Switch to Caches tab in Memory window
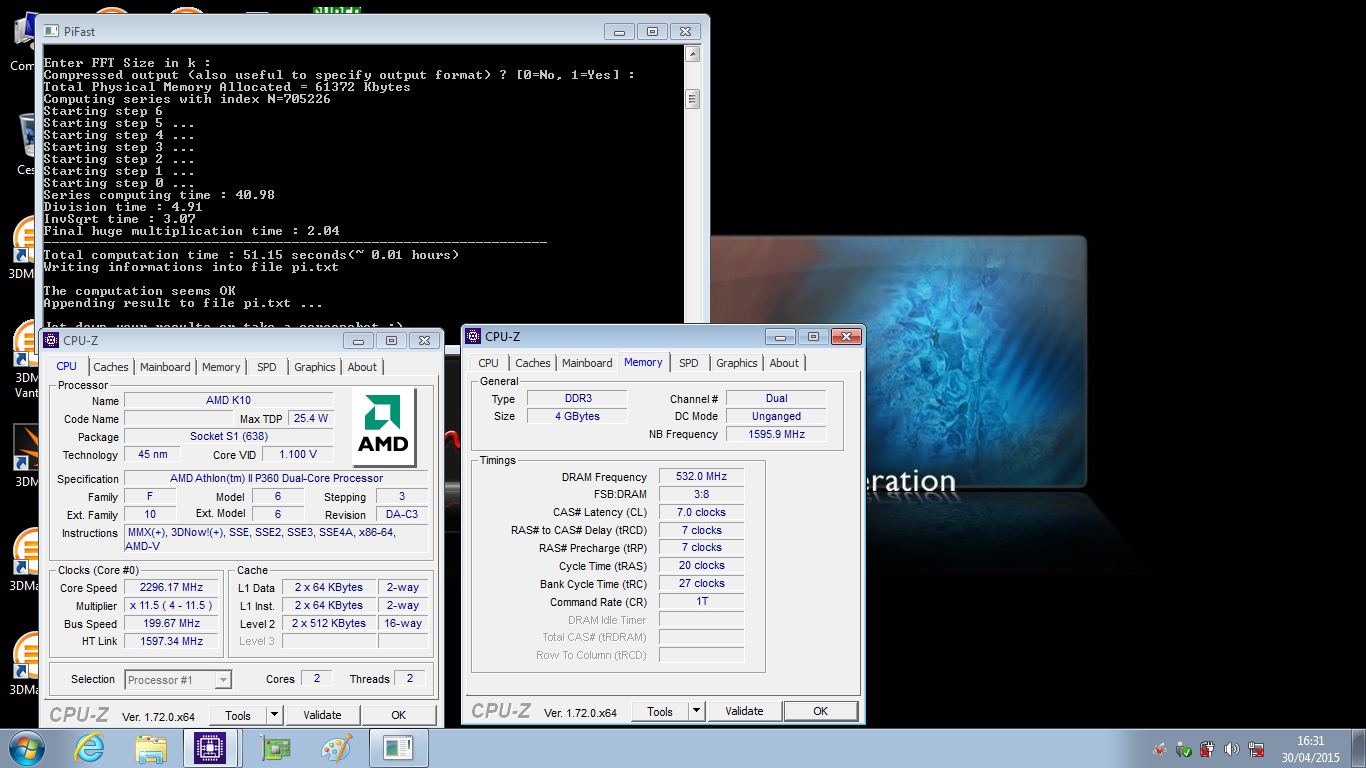Viewport: 1366px width, 768px height. point(533,363)
